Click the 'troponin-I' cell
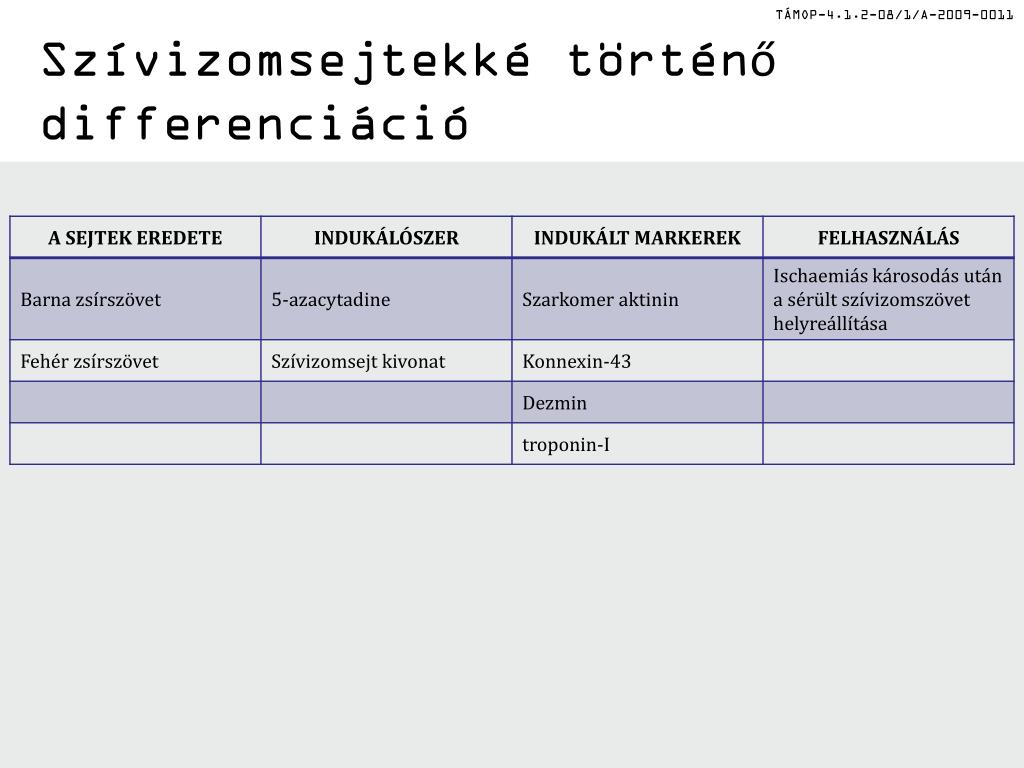The width and height of the screenshot is (1024, 768). coord(637,444)
